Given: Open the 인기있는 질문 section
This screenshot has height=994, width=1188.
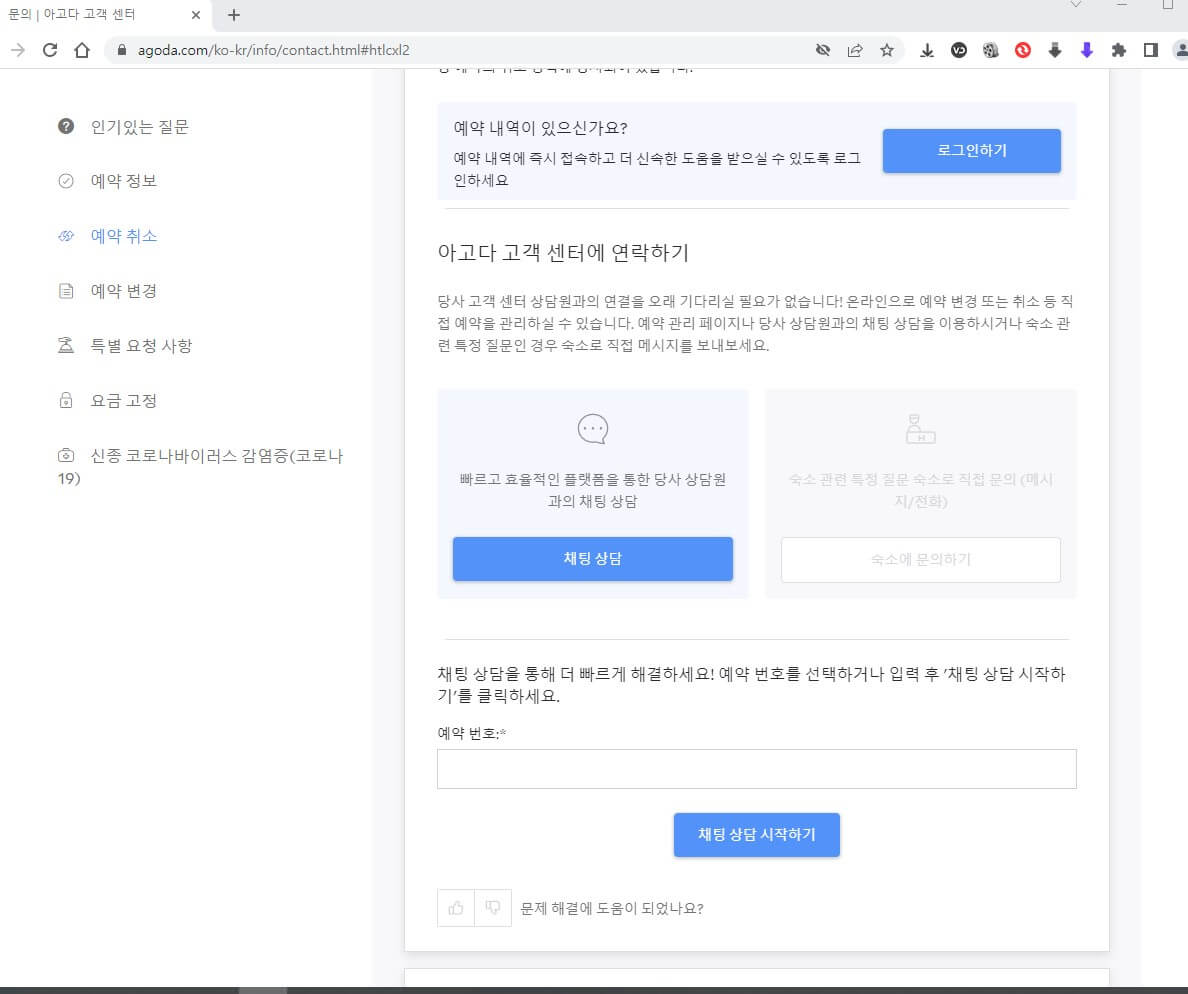Looking at the screenshot, I should click(139, 127).
